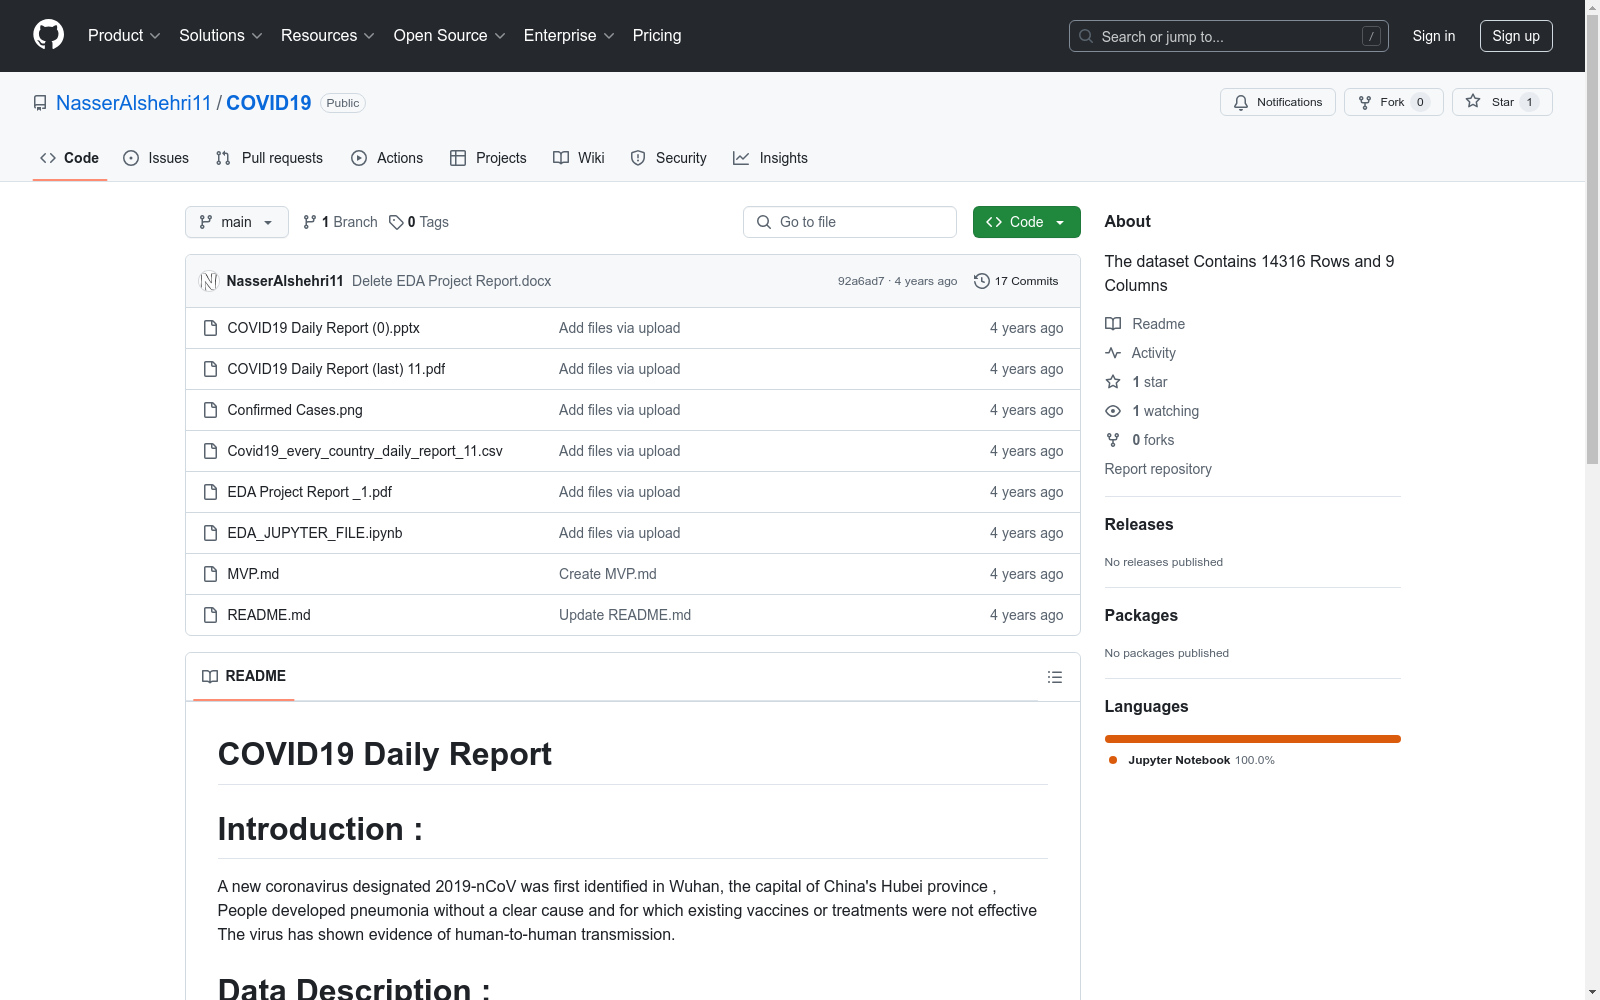Open commit 92a6ad7 hash link
Image resolution: width=1600 pixels, height=1000 pixels.
[861, 281]
